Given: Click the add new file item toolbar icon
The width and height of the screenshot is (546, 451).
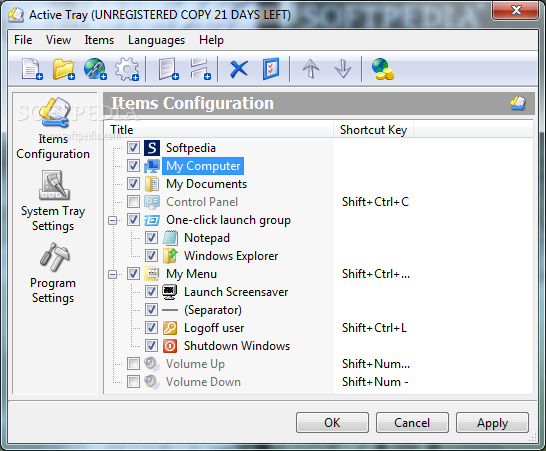Looking at the screenshot, I should (x=32, y=69).
